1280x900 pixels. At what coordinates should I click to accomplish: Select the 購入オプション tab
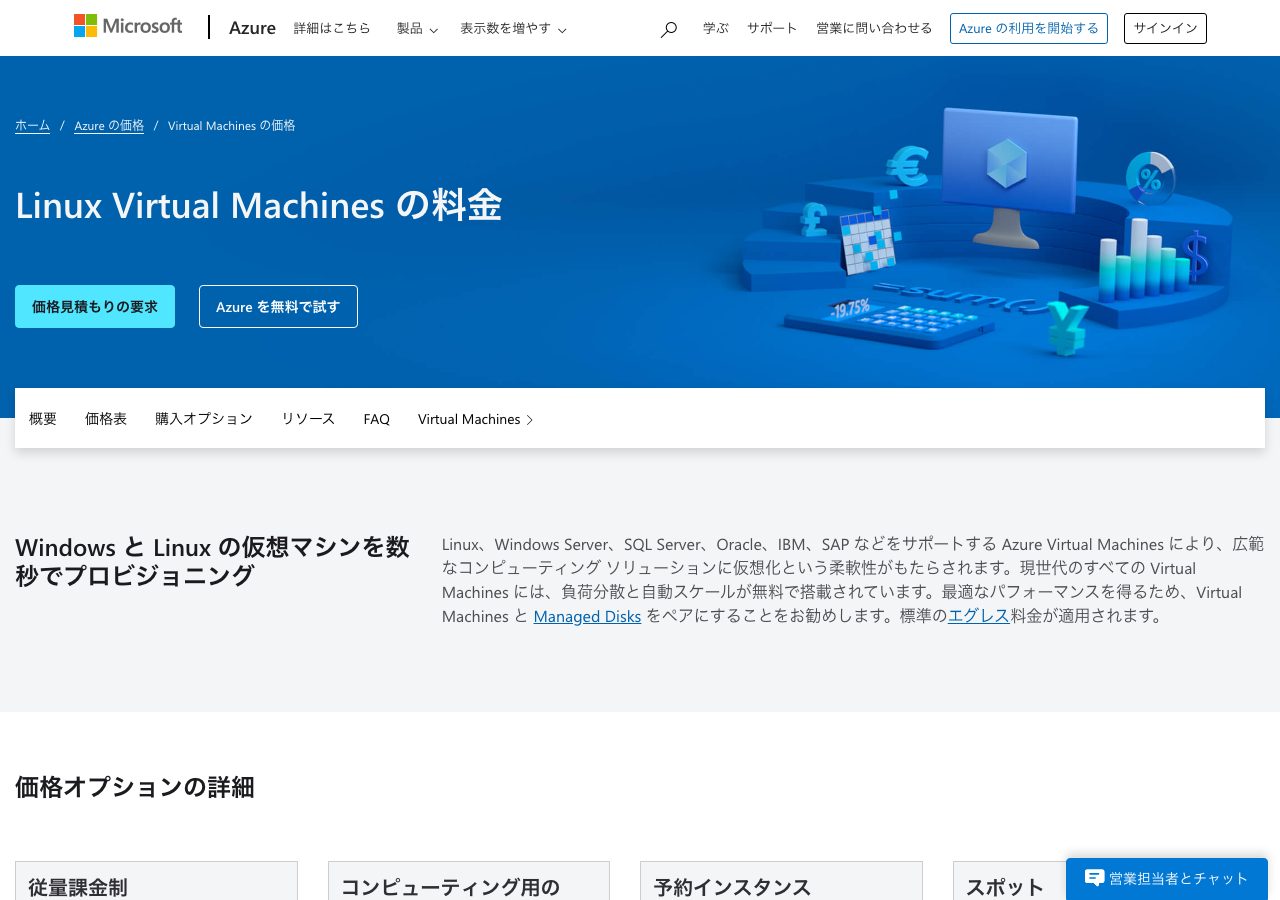coord(204,419)
